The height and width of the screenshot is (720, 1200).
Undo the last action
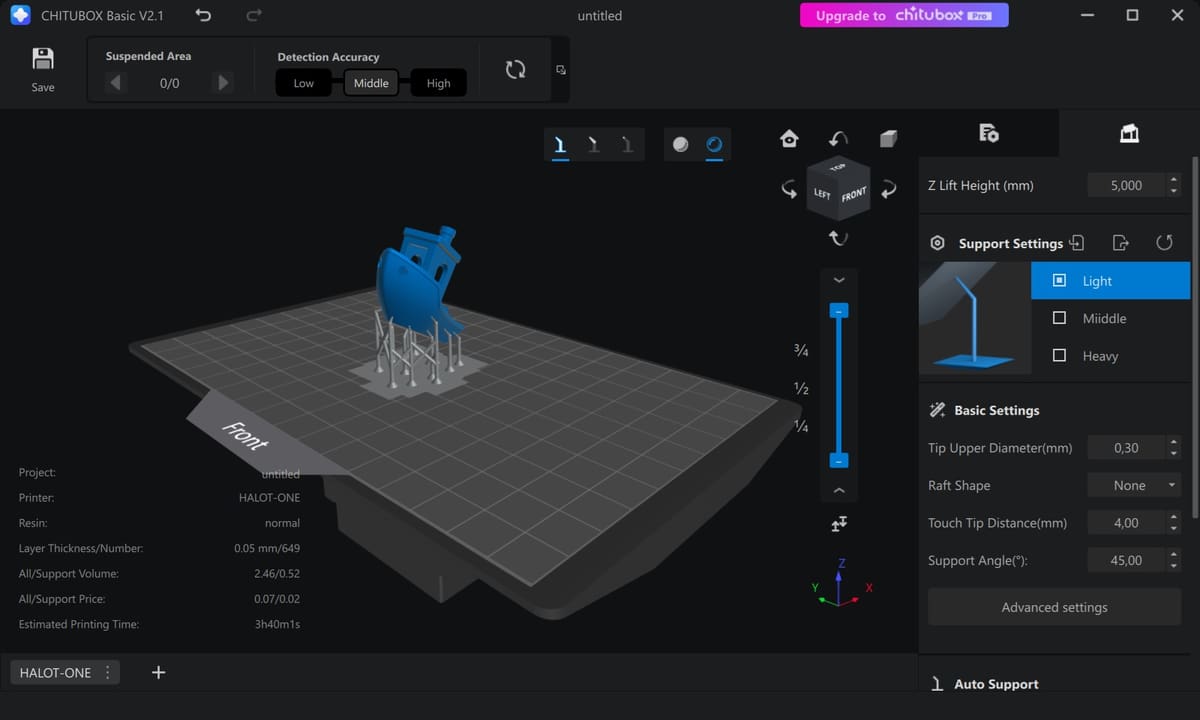point(203,15)
